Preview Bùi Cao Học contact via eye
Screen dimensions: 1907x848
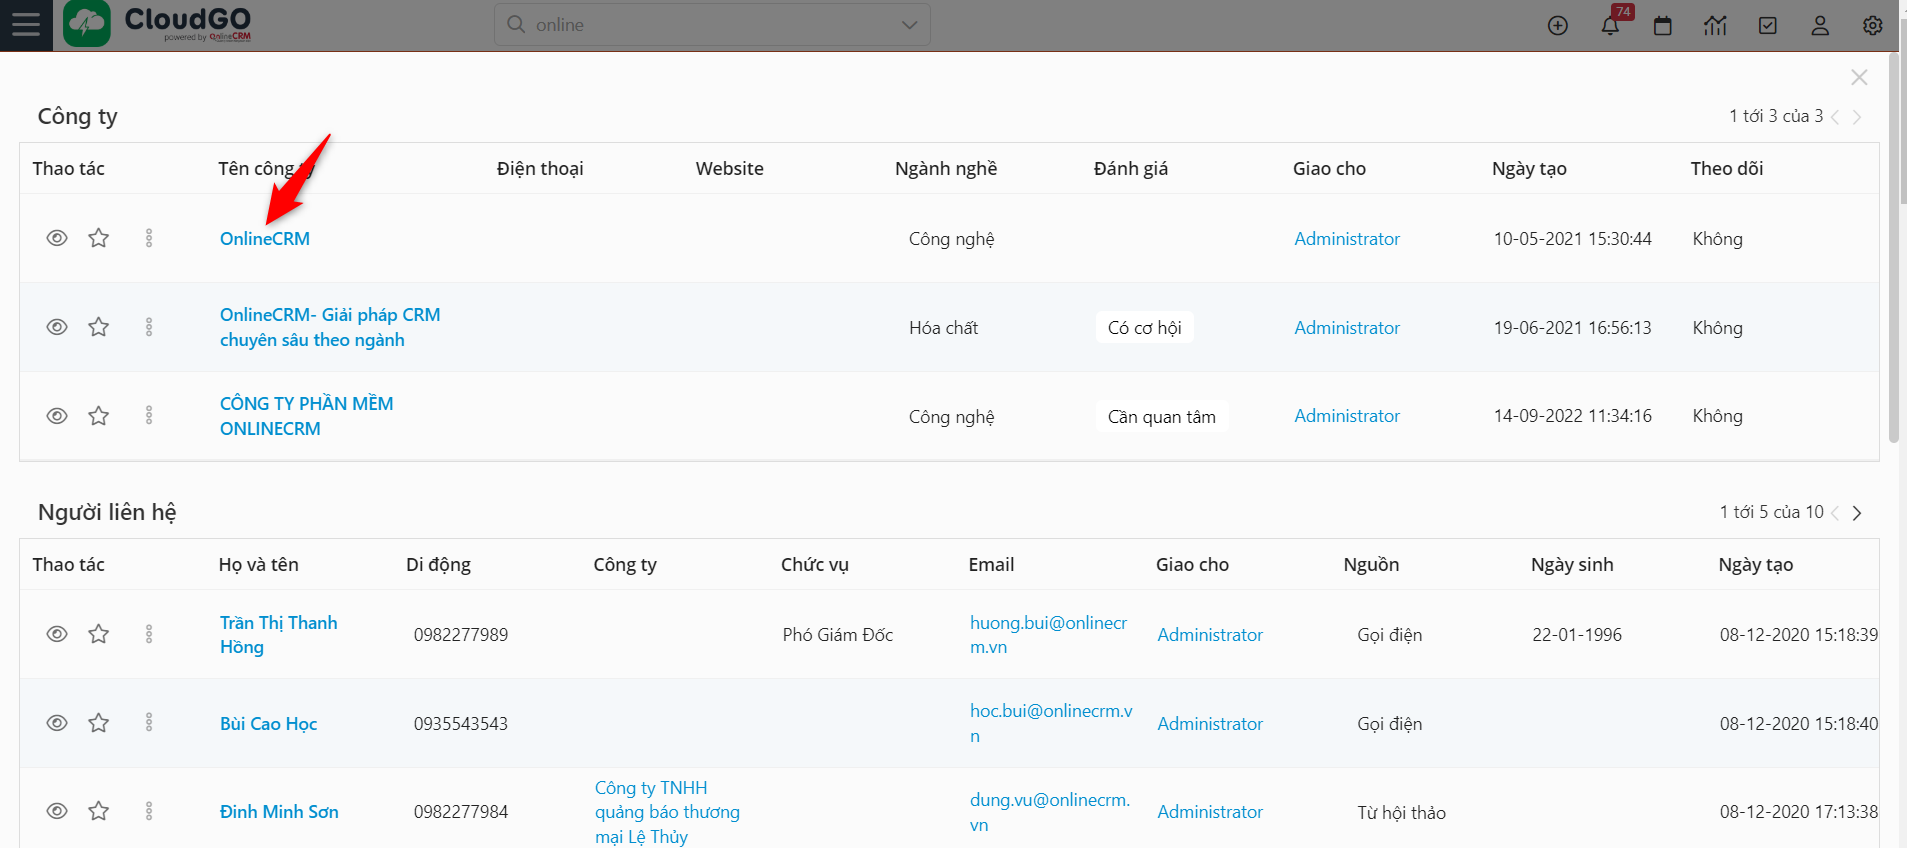(57, 723)
